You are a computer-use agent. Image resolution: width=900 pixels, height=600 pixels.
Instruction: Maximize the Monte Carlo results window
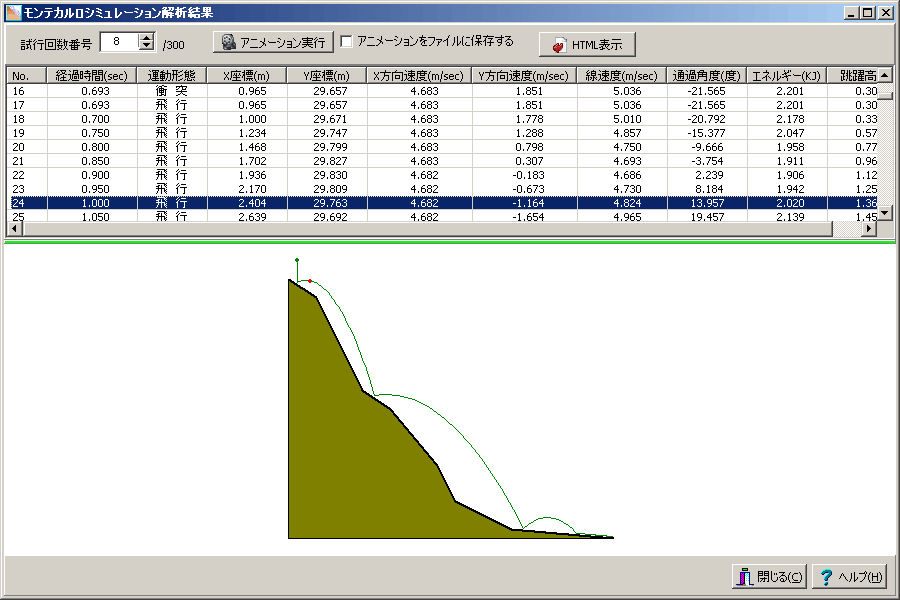click(867, 13)
